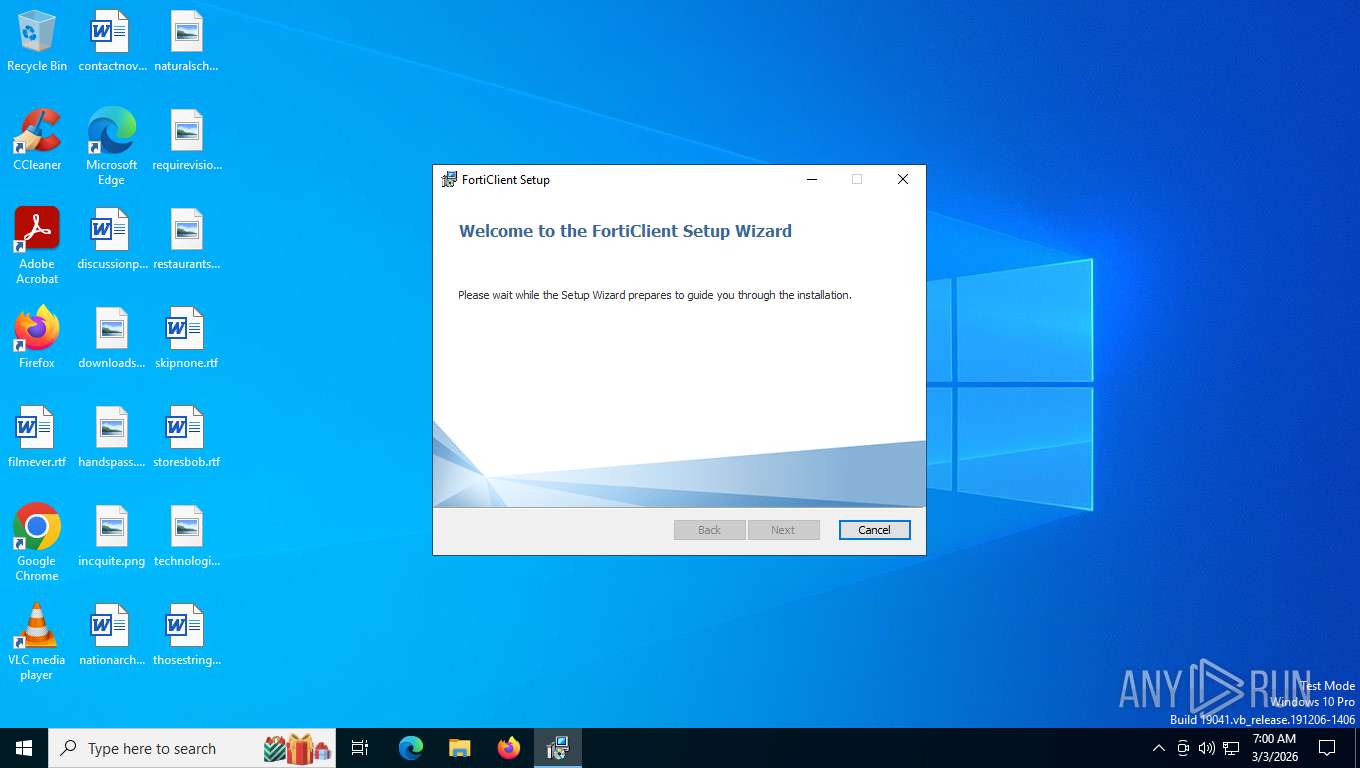This screenshot has height=768, width=1360.
Task: Minimize the FortiClient Setup window
Action: click(812, 180)
